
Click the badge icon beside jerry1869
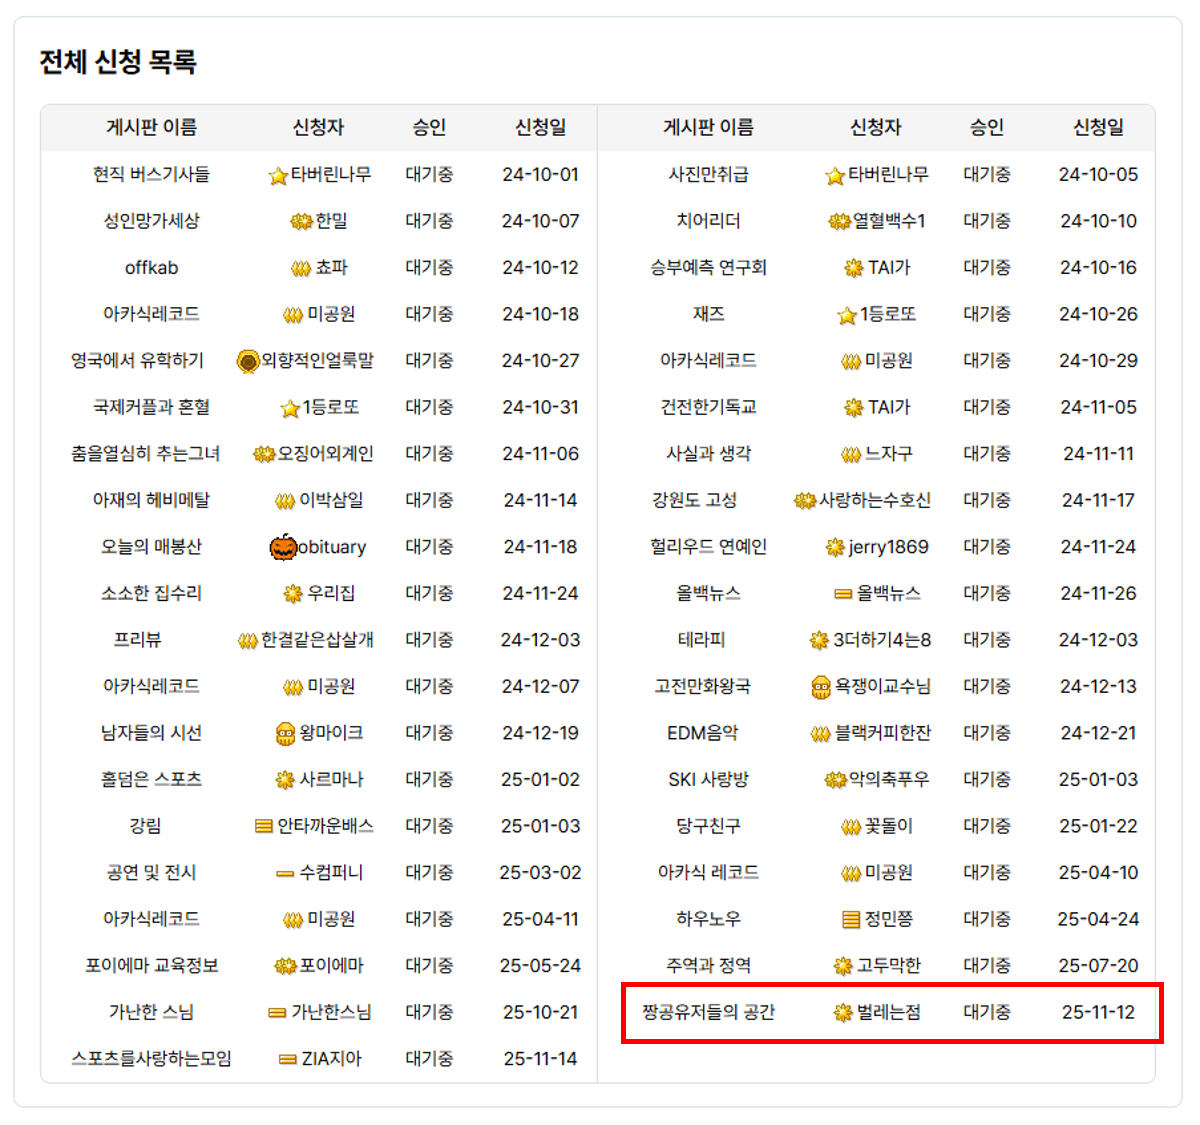835,548
